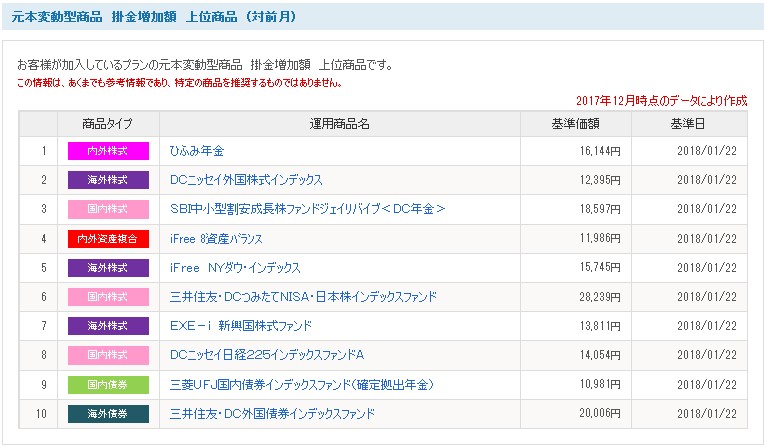Open iFree NYダウ・インデックス link

click(x=235, y=268)
